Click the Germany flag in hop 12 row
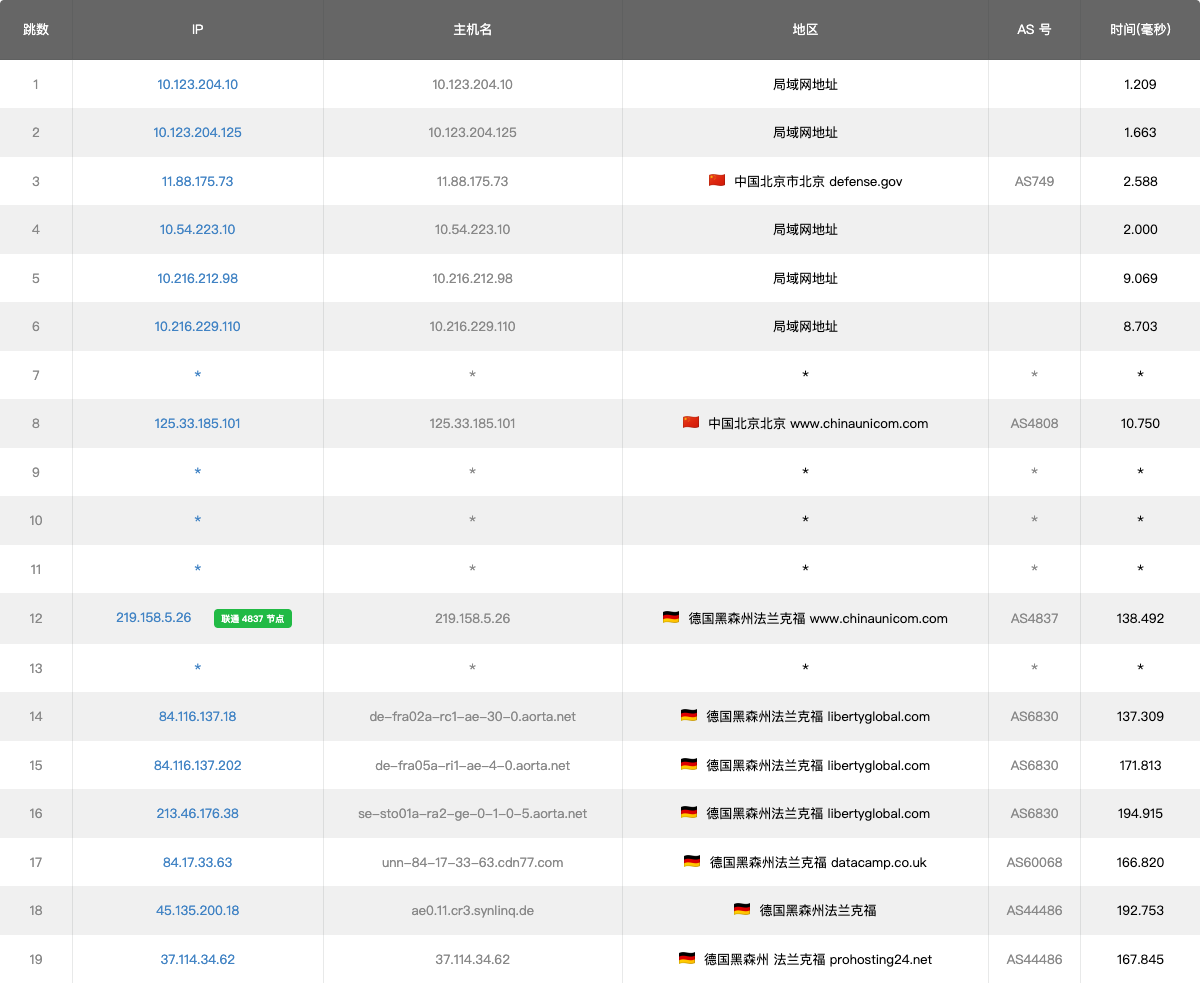The height and width of the screenshot is (983, 1200). point(671,618)
